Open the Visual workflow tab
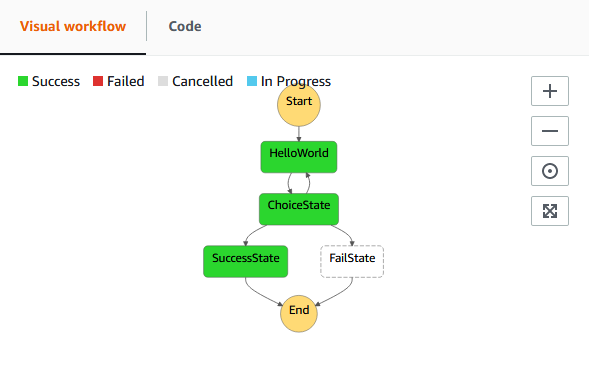 pyautogui.click(x=73, y=26)
